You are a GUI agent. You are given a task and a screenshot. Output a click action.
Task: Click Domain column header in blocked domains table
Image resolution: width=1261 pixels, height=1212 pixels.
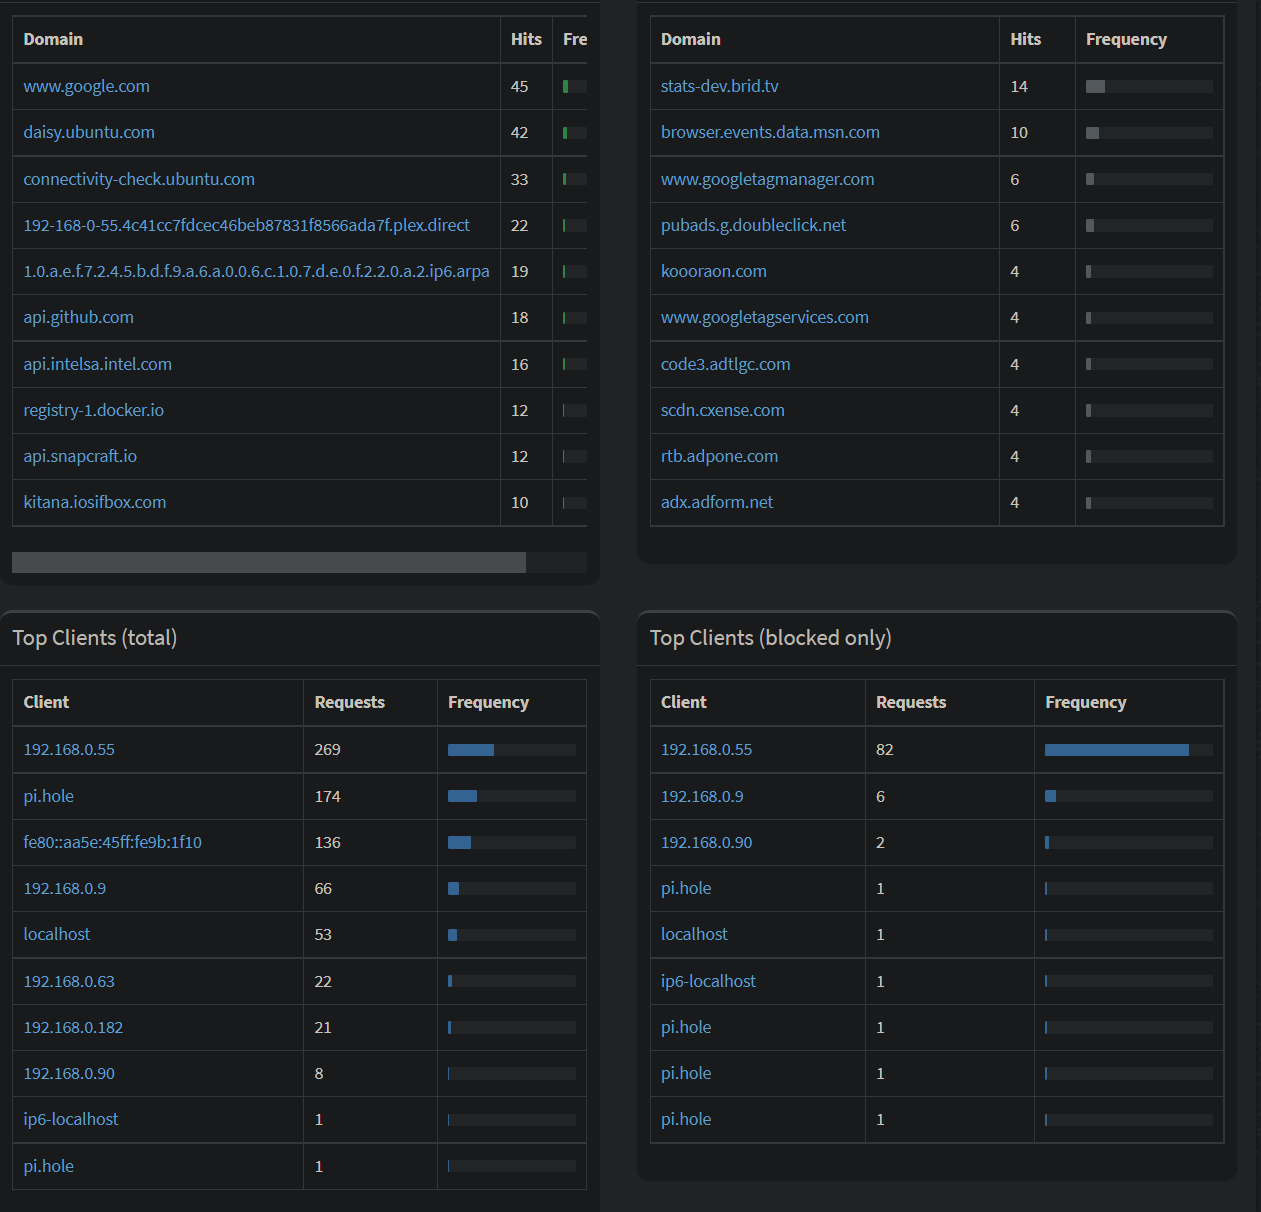click(x=691, y=39)
